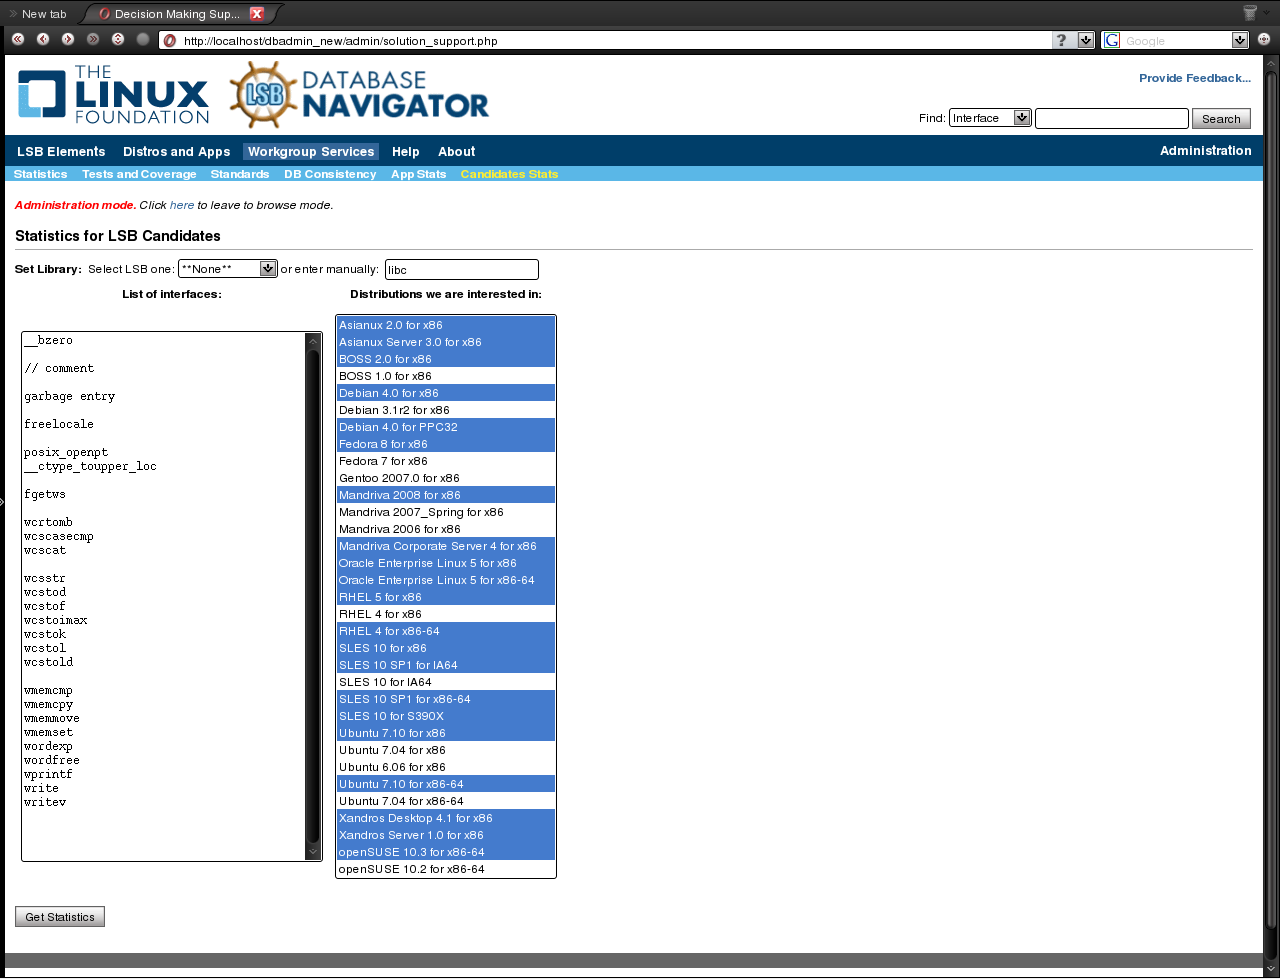Click the grey stop loading button

[143, 39]
